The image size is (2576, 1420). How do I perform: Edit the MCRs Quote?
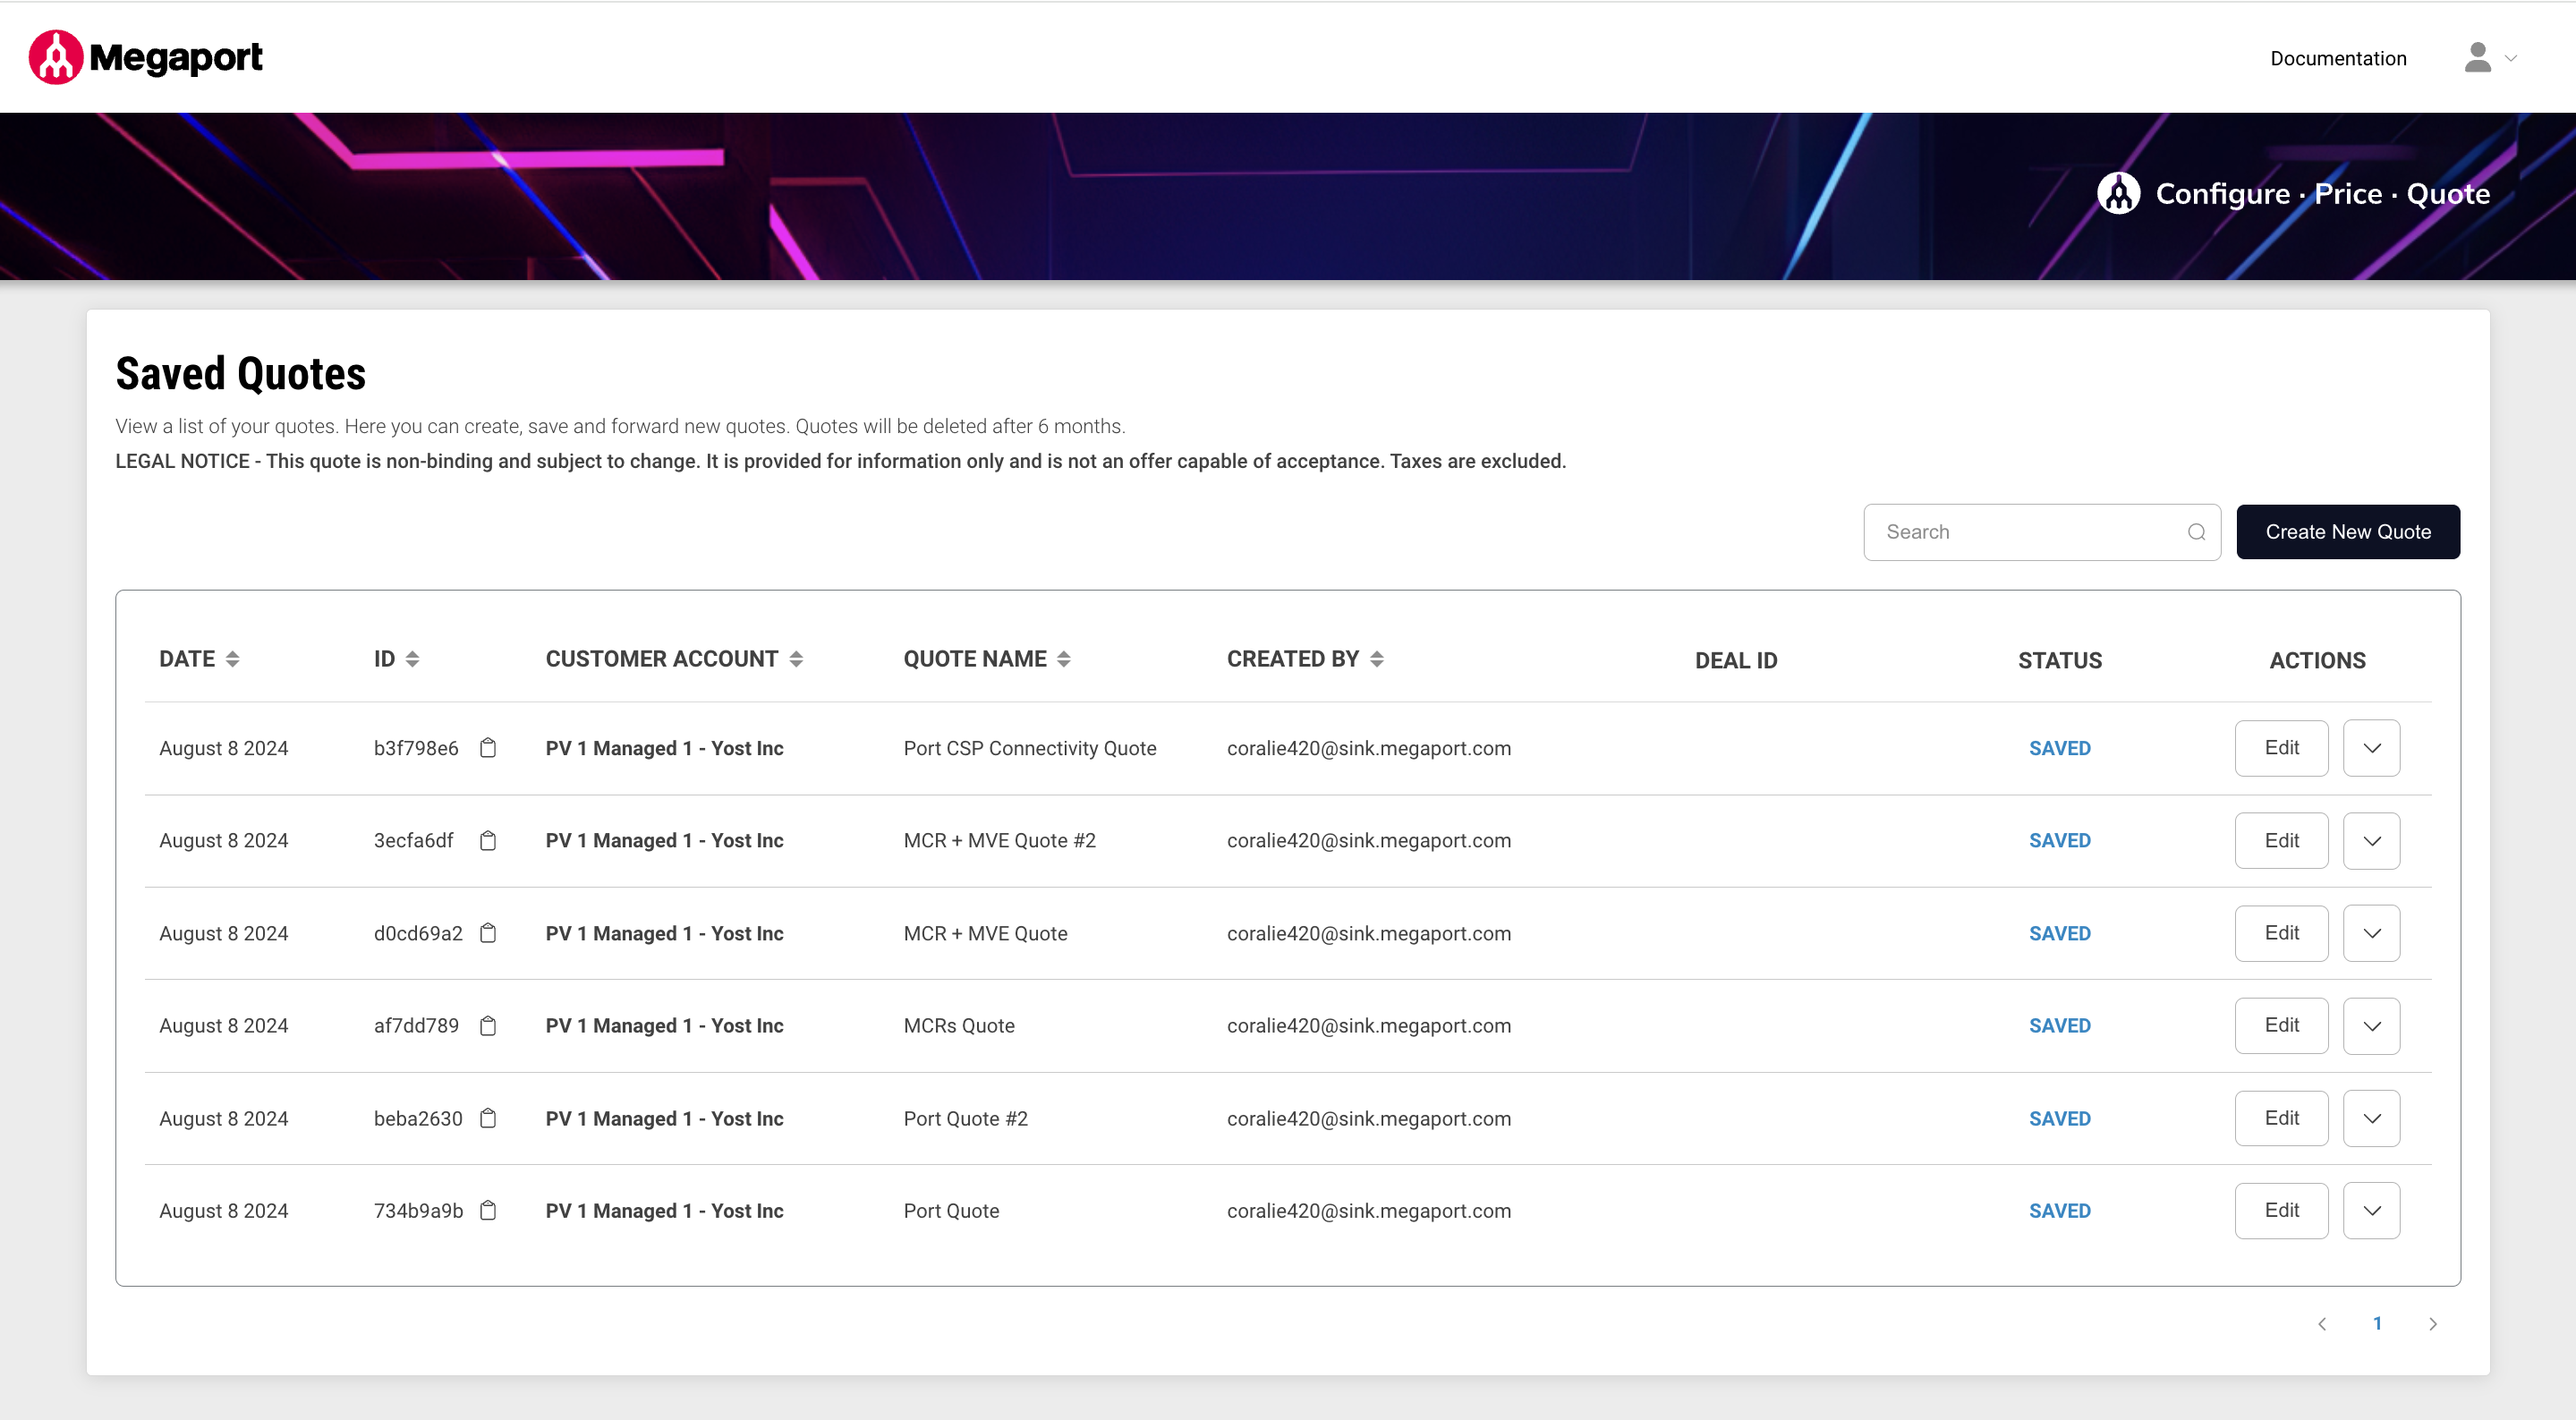[2281, 1026]
